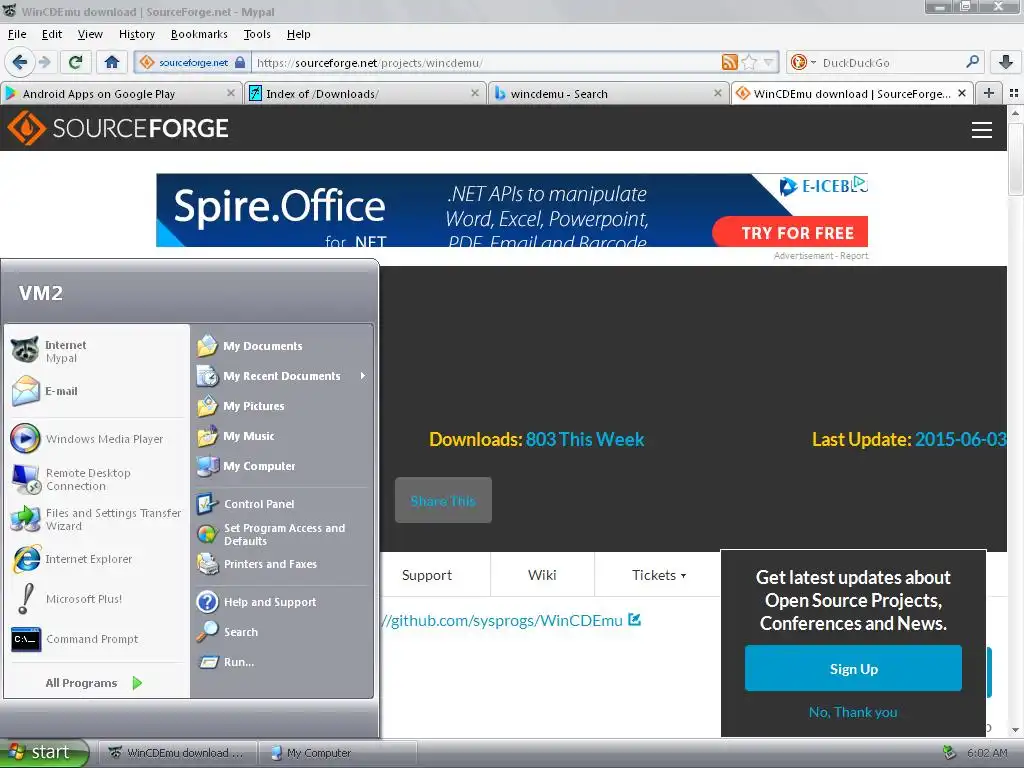Open the Help menu
1024x768 pixels.
tap(298, 34)
